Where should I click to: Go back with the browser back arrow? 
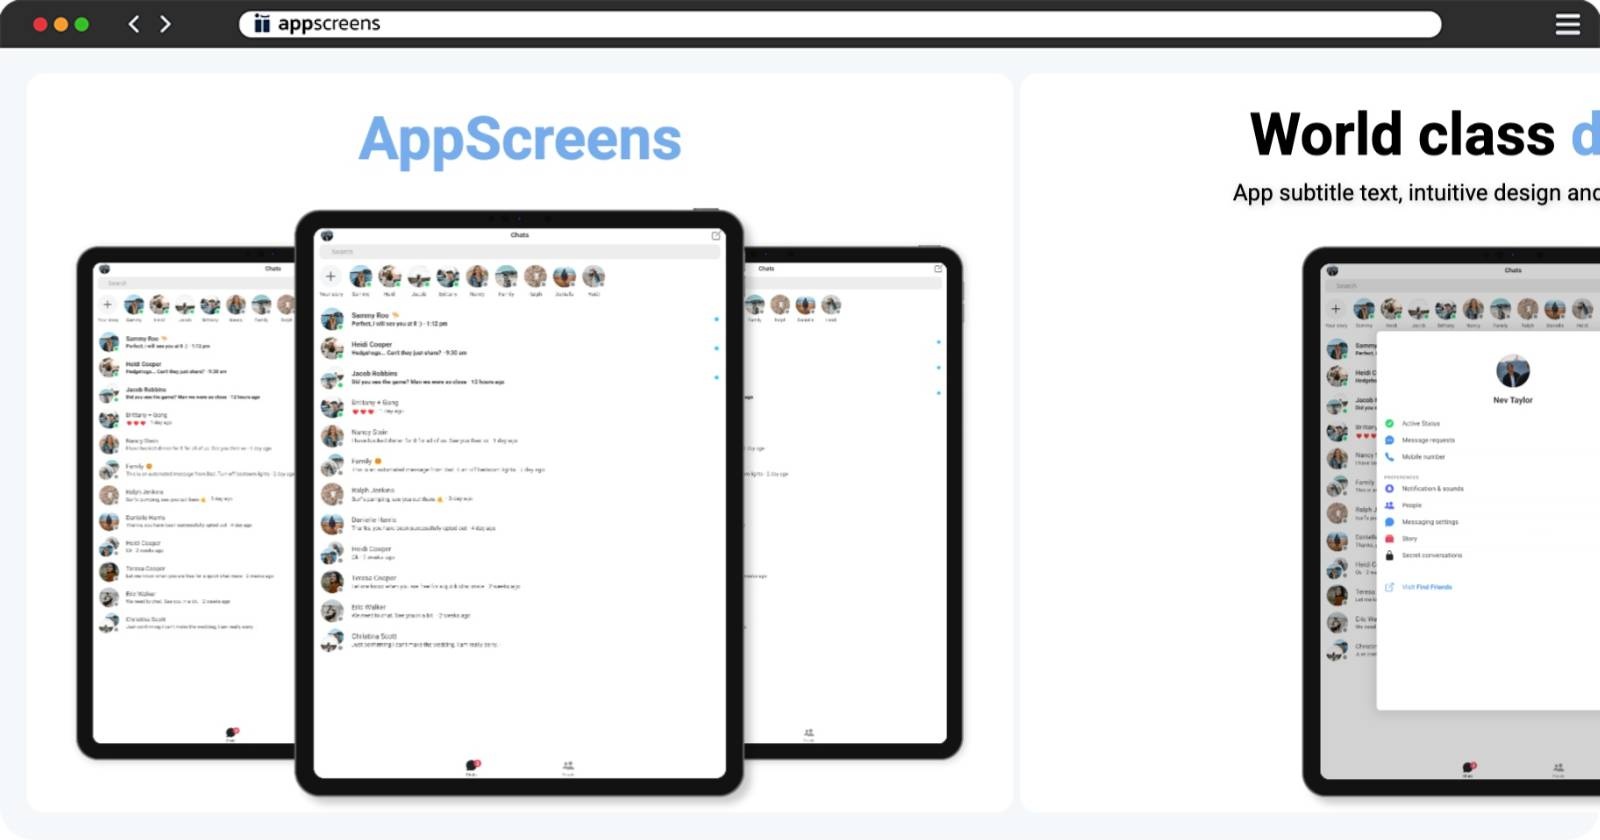134,24
